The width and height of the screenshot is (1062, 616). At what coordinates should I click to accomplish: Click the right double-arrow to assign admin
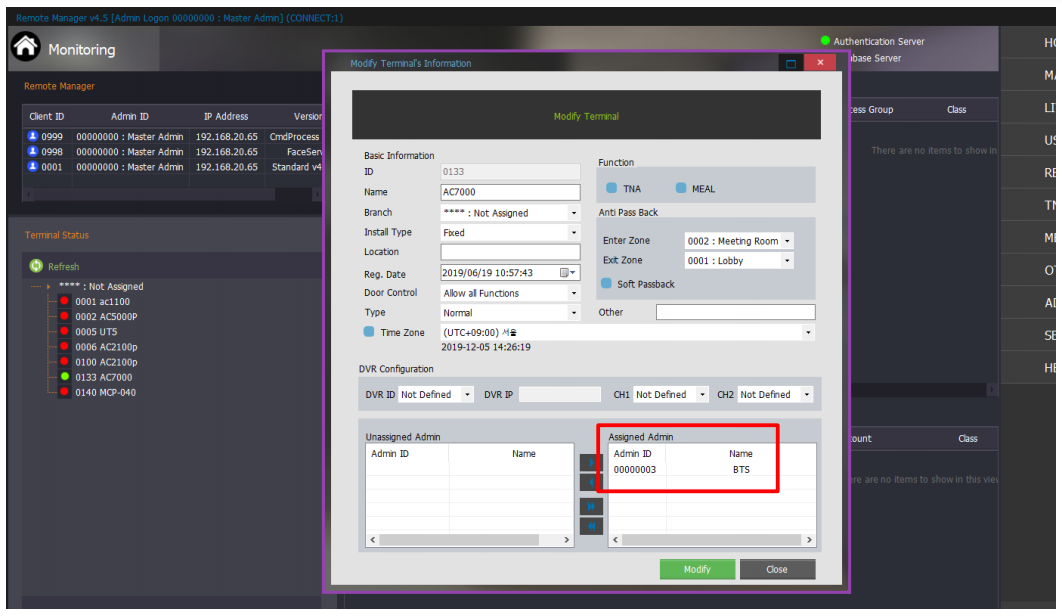tap(592, 506)
